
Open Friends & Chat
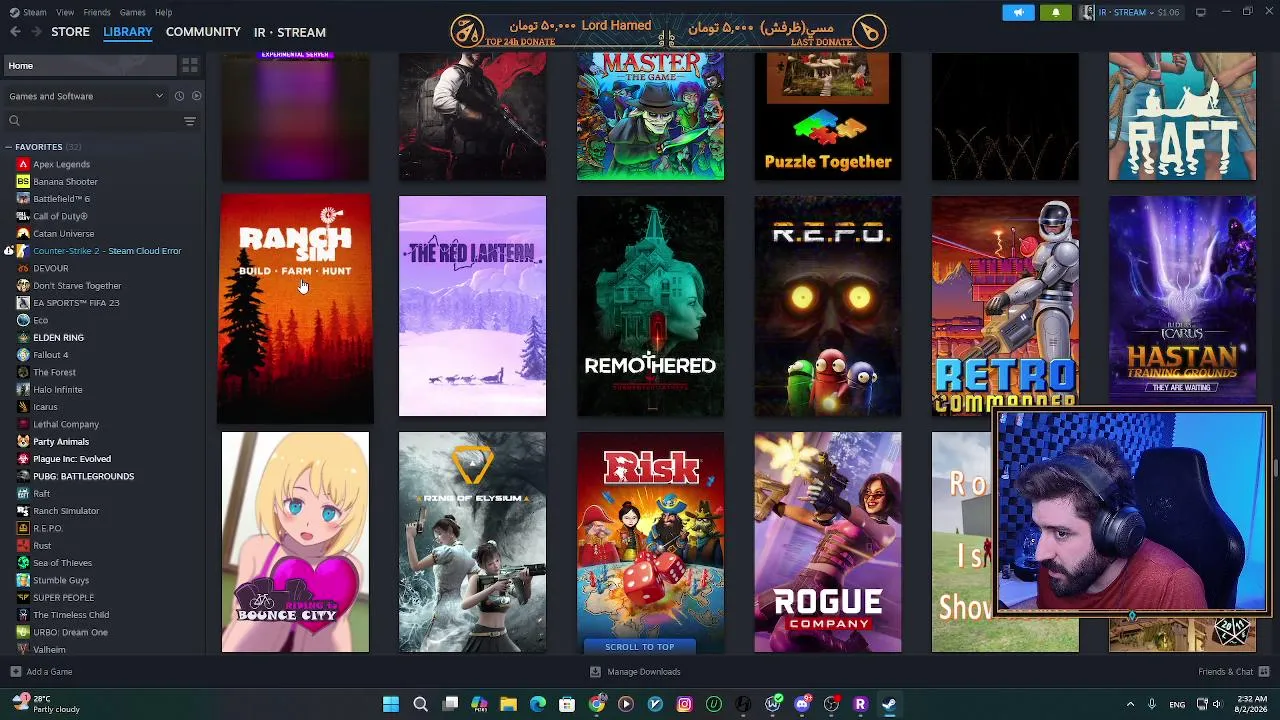click(1233, 672)
